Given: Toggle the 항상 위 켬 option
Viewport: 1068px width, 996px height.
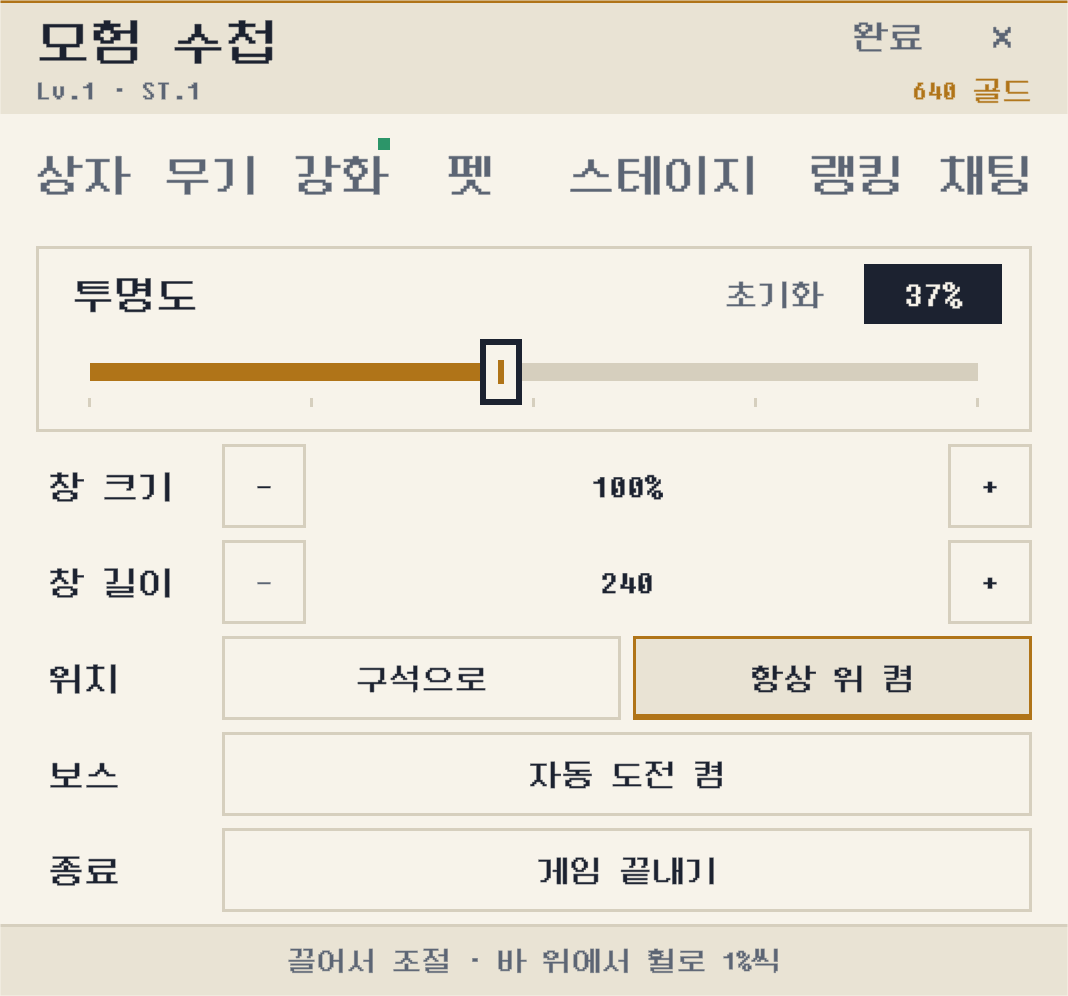Looking at the screenshot, I should coord(832,678).
